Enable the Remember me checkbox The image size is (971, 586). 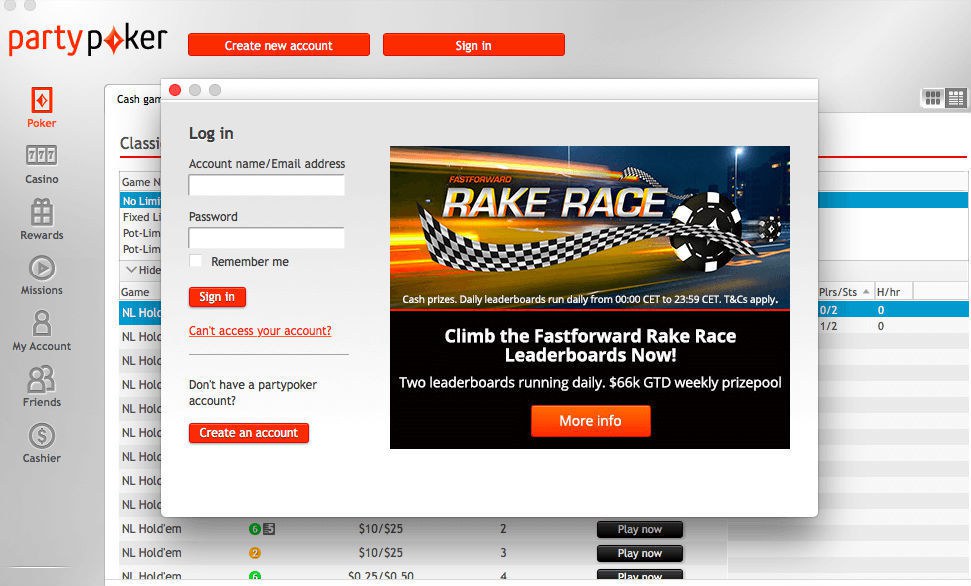point(196,261)
